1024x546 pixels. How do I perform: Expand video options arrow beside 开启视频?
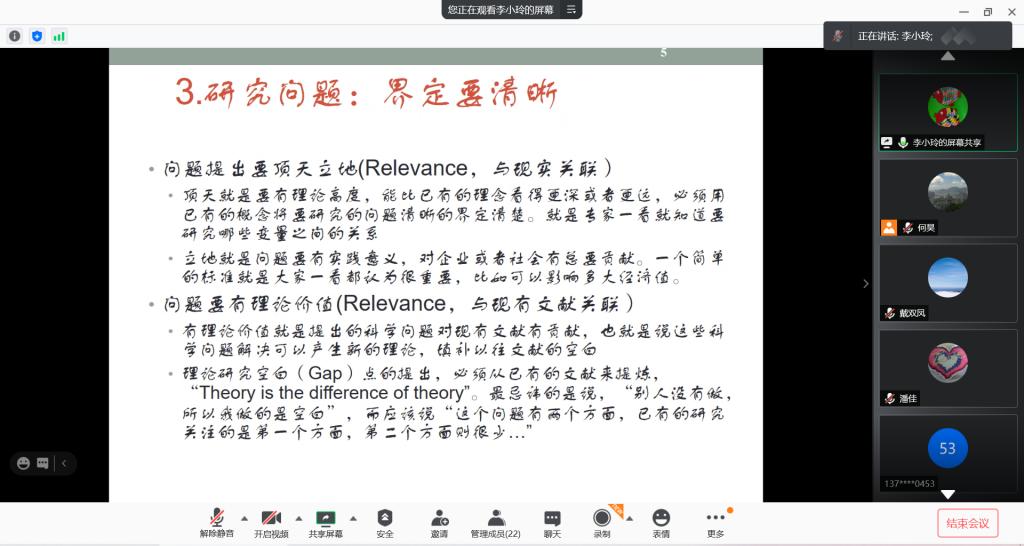click(298, 518)
